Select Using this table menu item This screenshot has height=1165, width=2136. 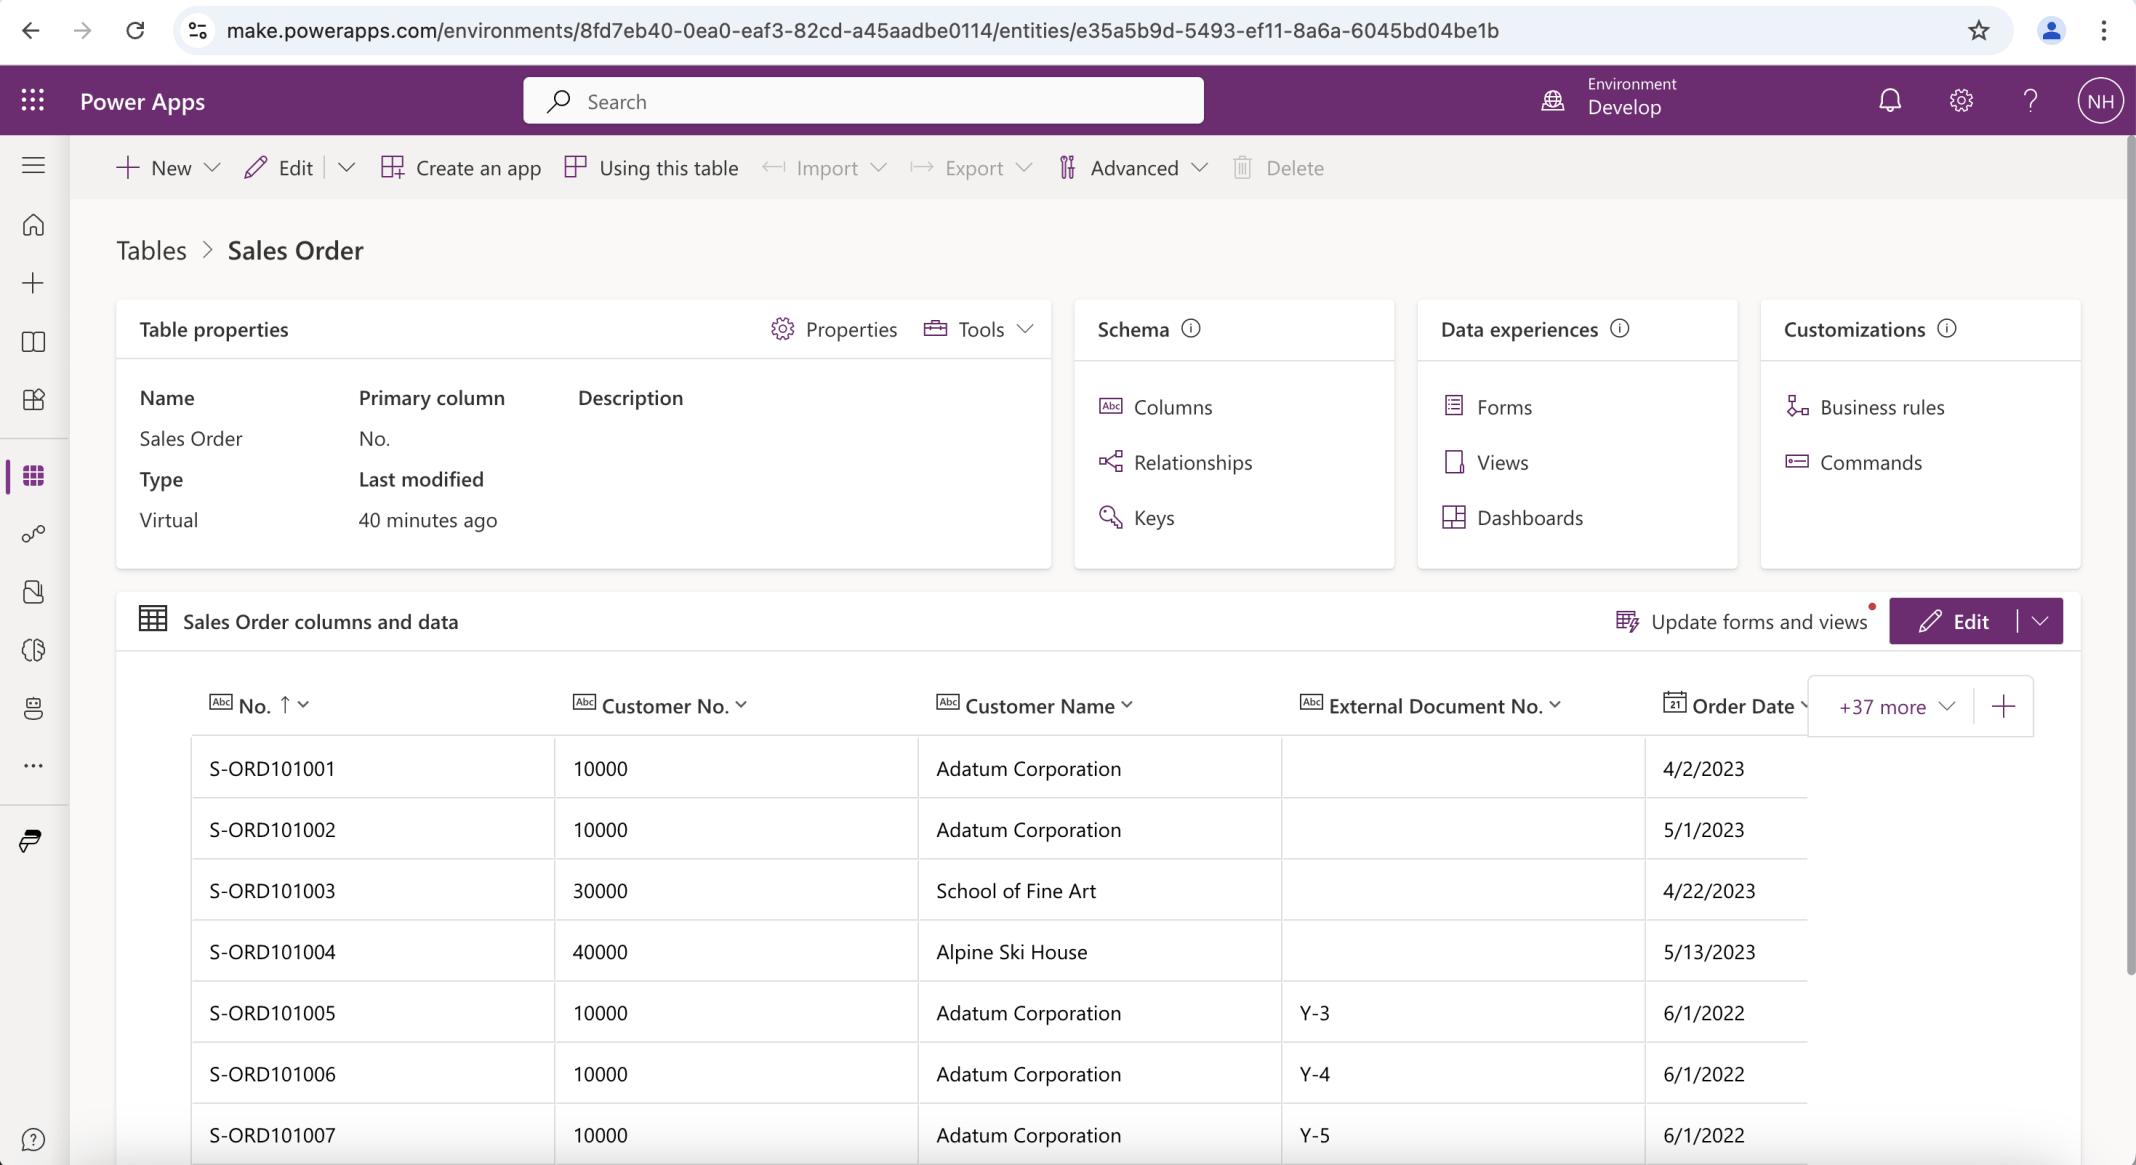coord(651,168)
